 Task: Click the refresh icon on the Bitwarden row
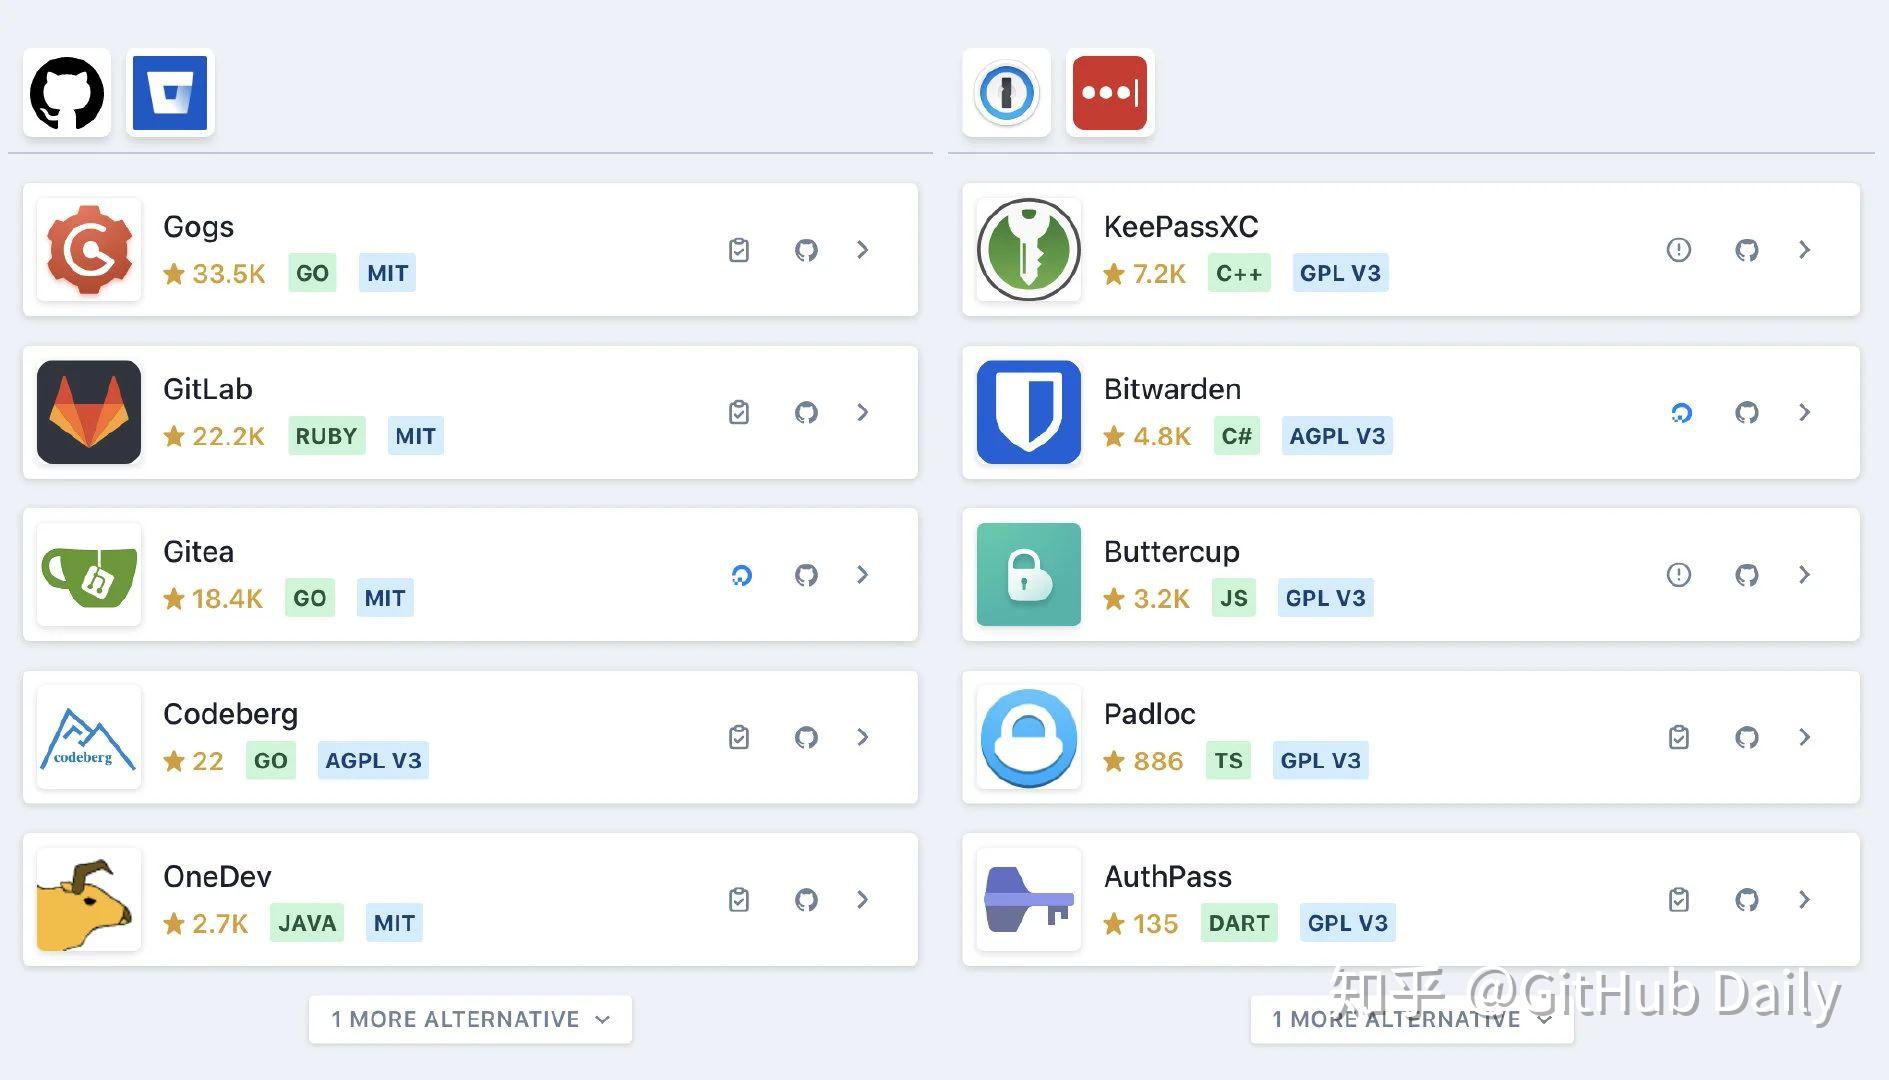click(1681, 412)
